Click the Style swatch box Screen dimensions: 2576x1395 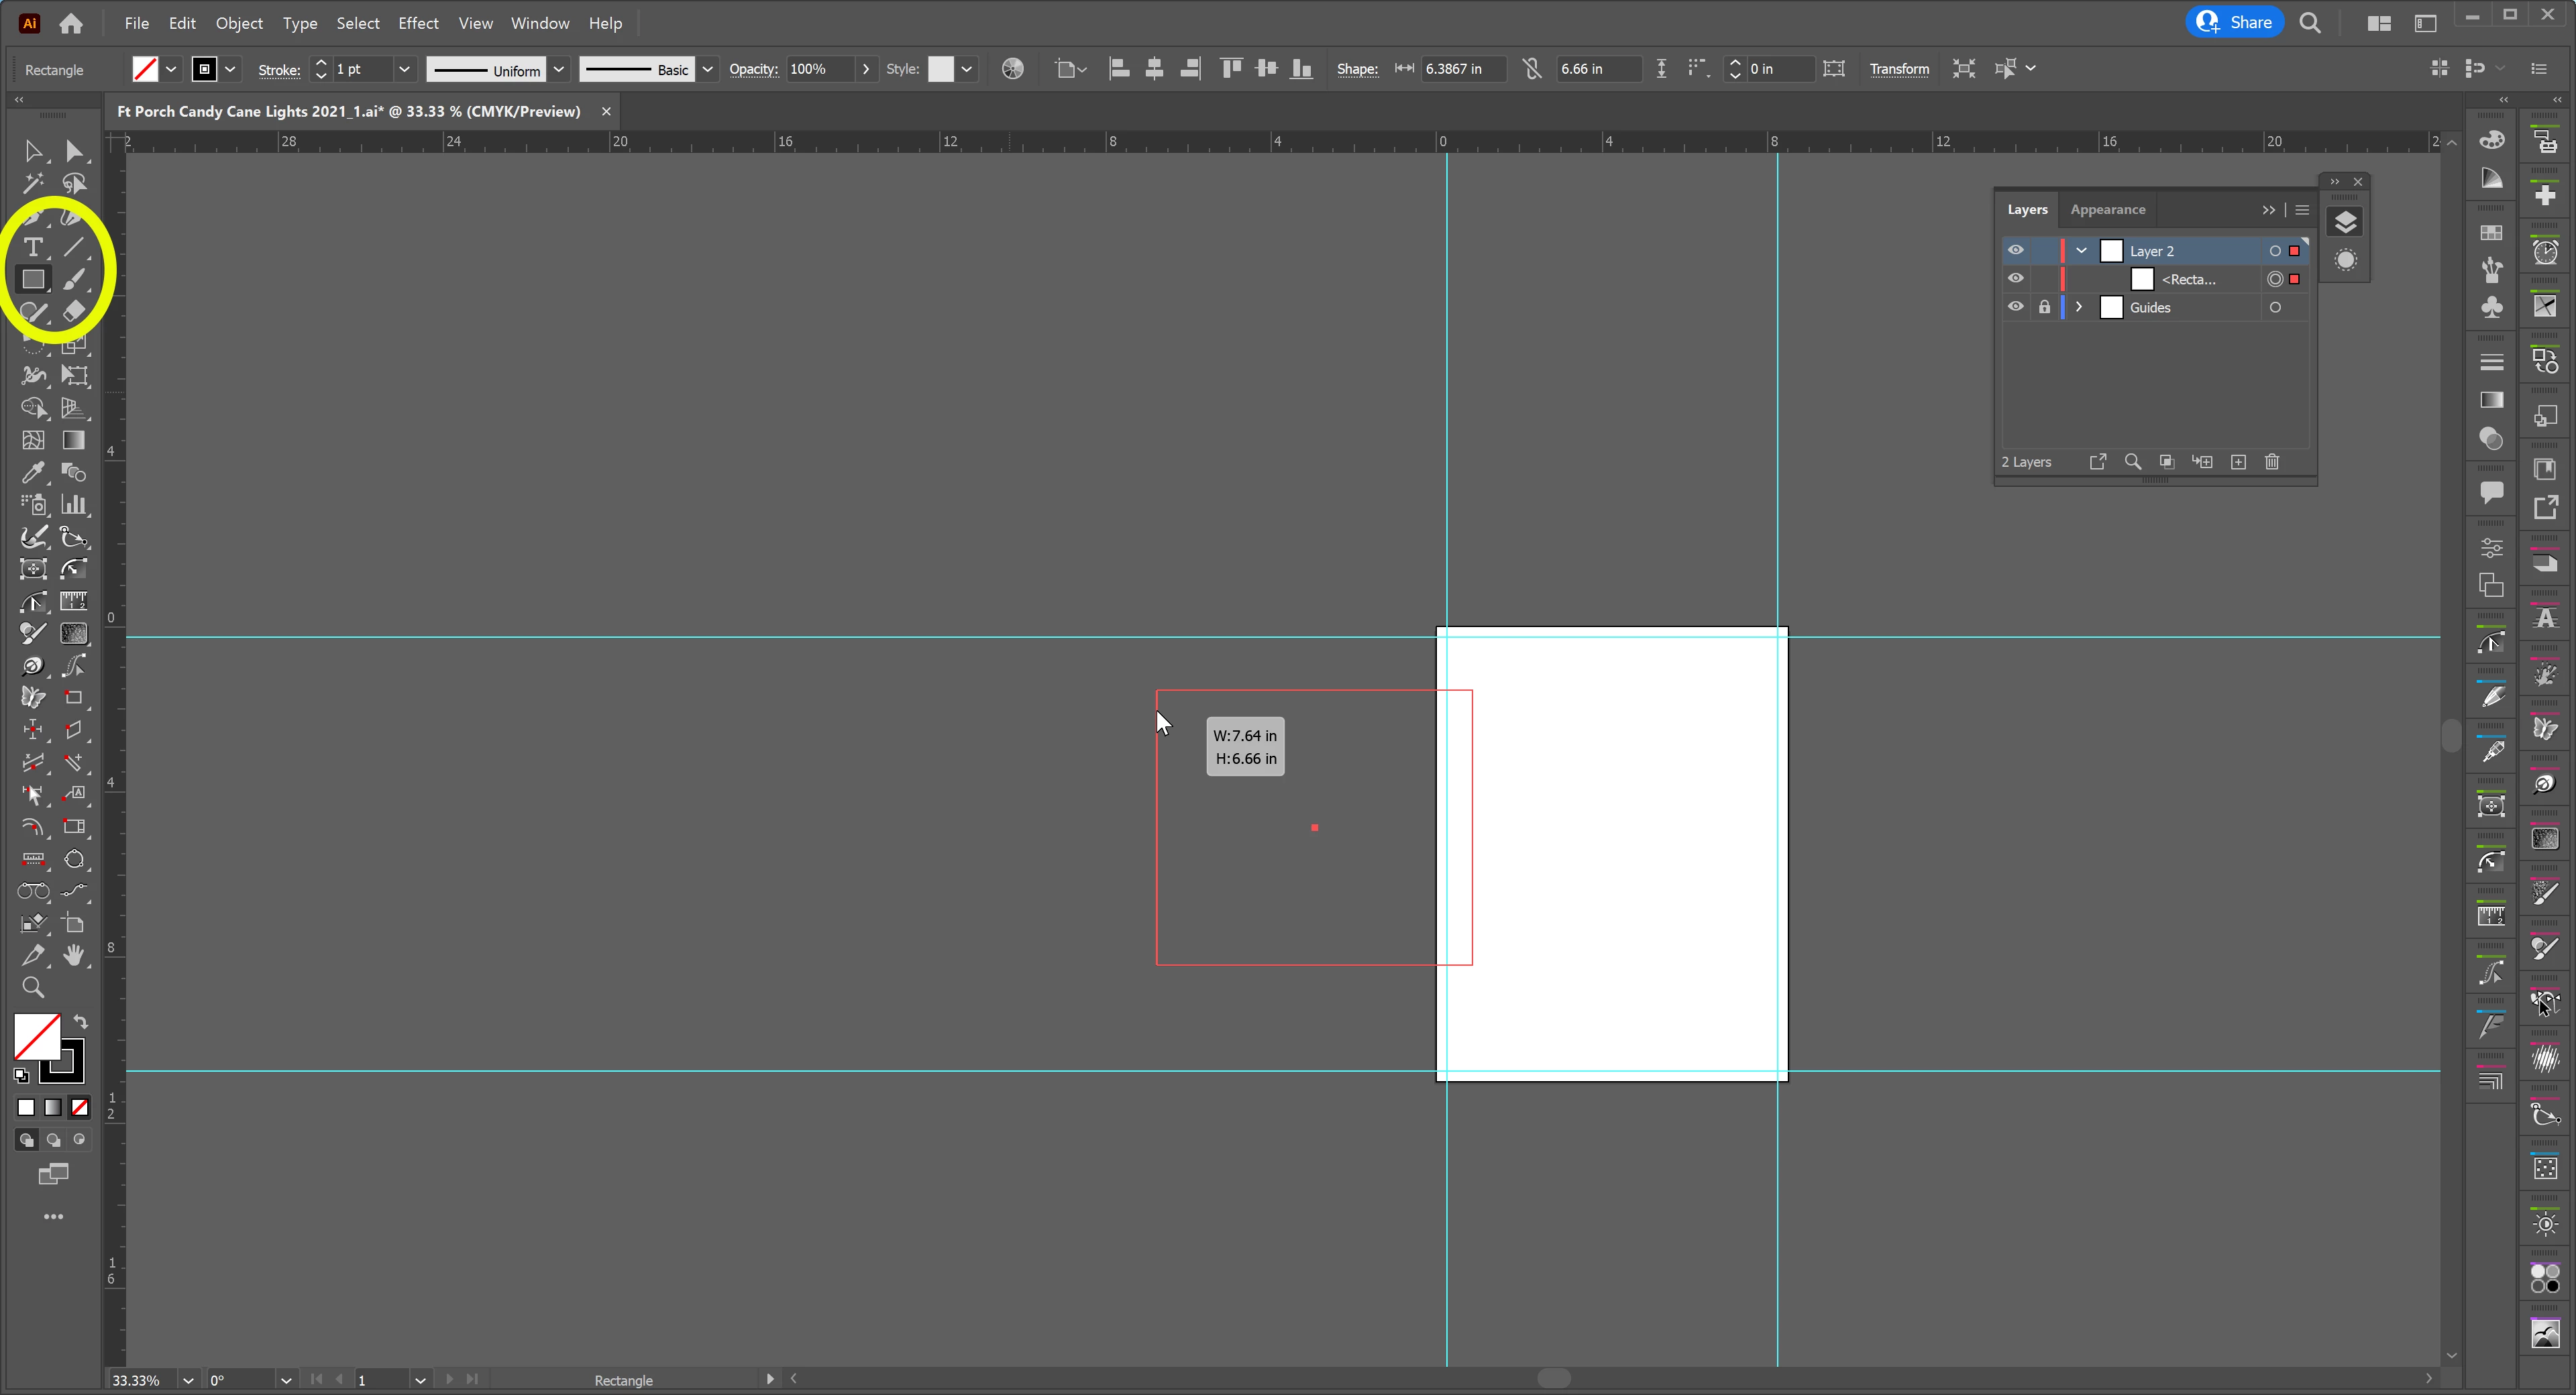[x=941, y=69]
